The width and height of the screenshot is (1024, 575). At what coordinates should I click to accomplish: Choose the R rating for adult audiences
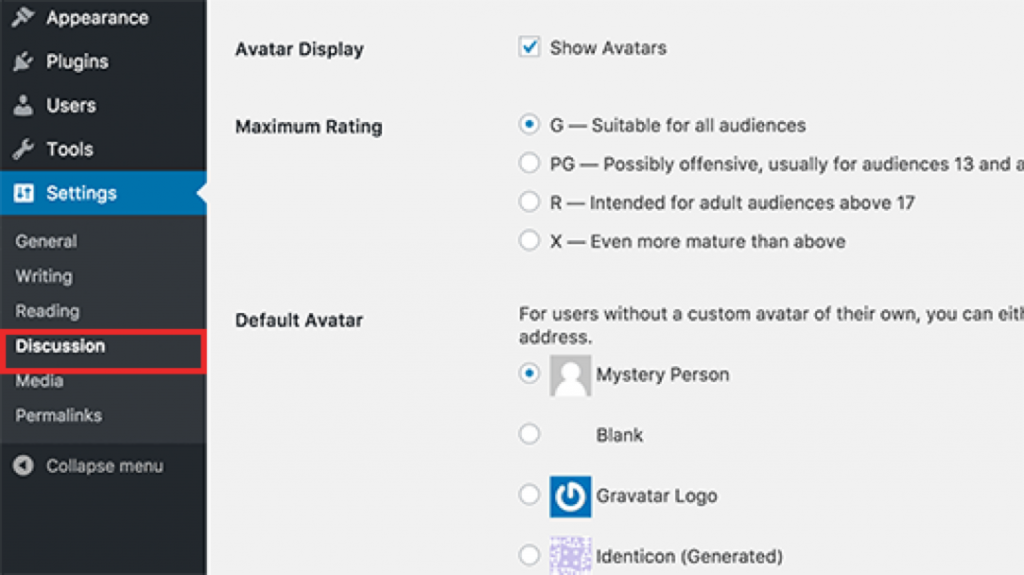coord(529,201)
